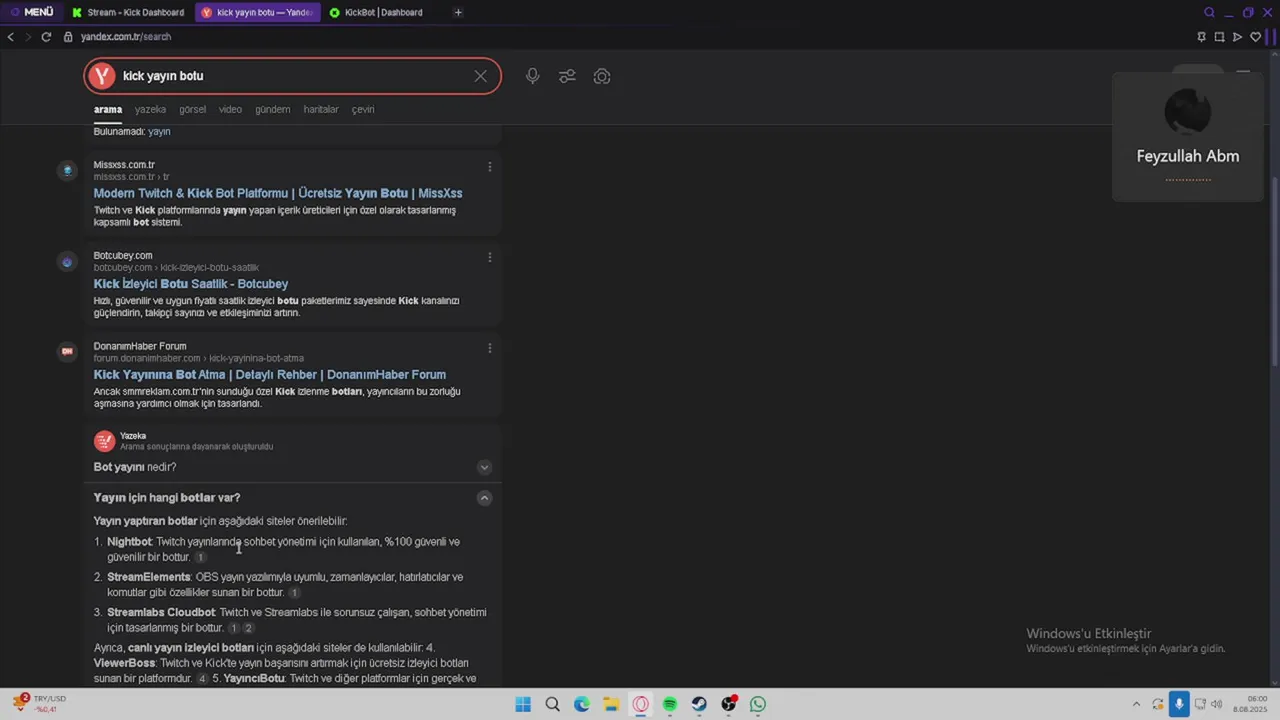Open the TRY/USD widget on taskbar
This screenshot has height=720, width=1280.
[x=40, y=704]
